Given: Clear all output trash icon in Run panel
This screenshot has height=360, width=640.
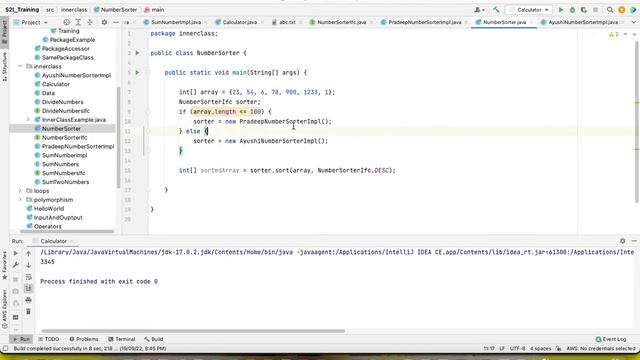Looking at the screenshot, I should click(28, 312).
